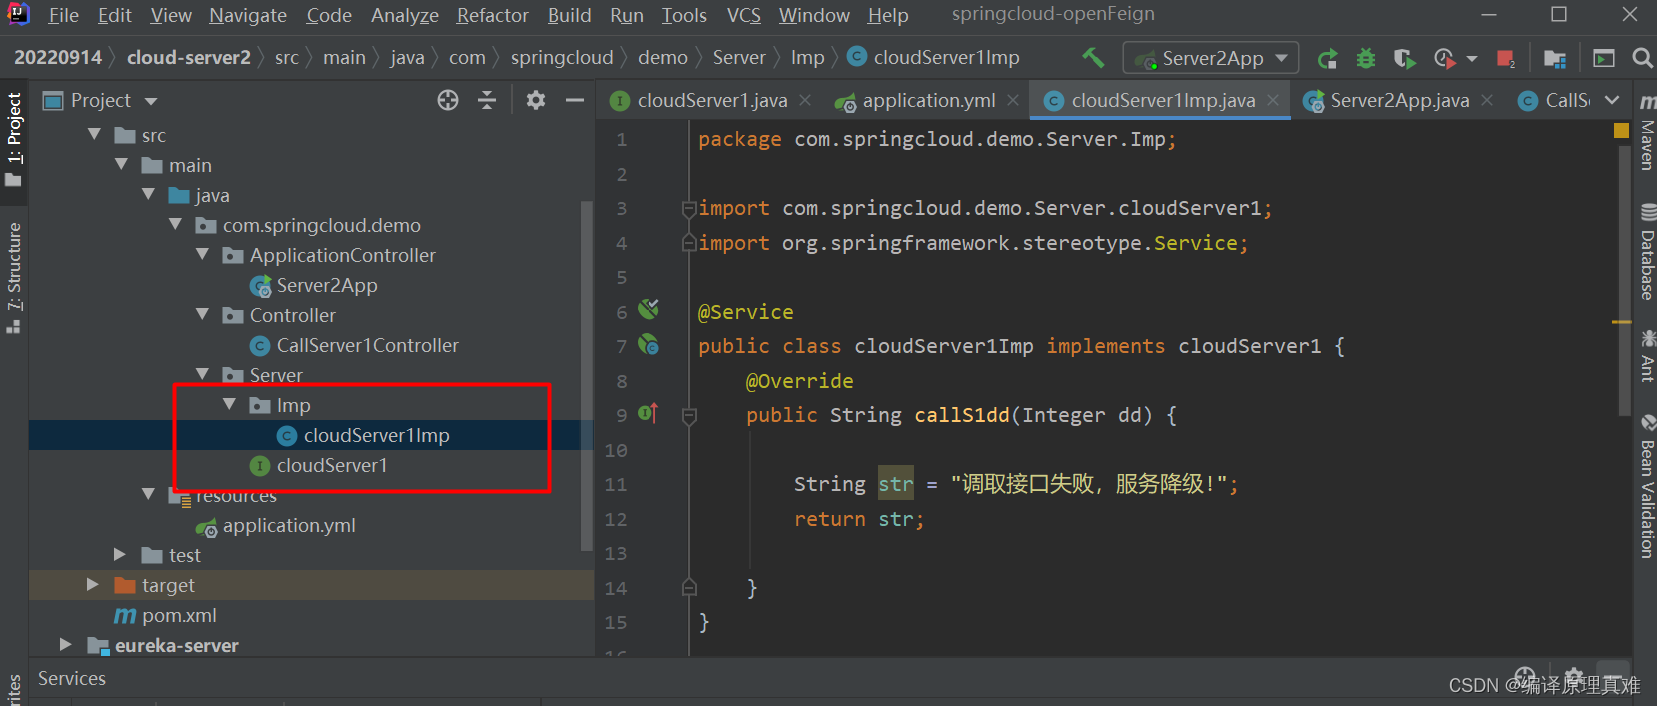The width and height of the screenshot is (1657, 706).
Task: Collapse the Imp package arrow
Action: [229, 404]
